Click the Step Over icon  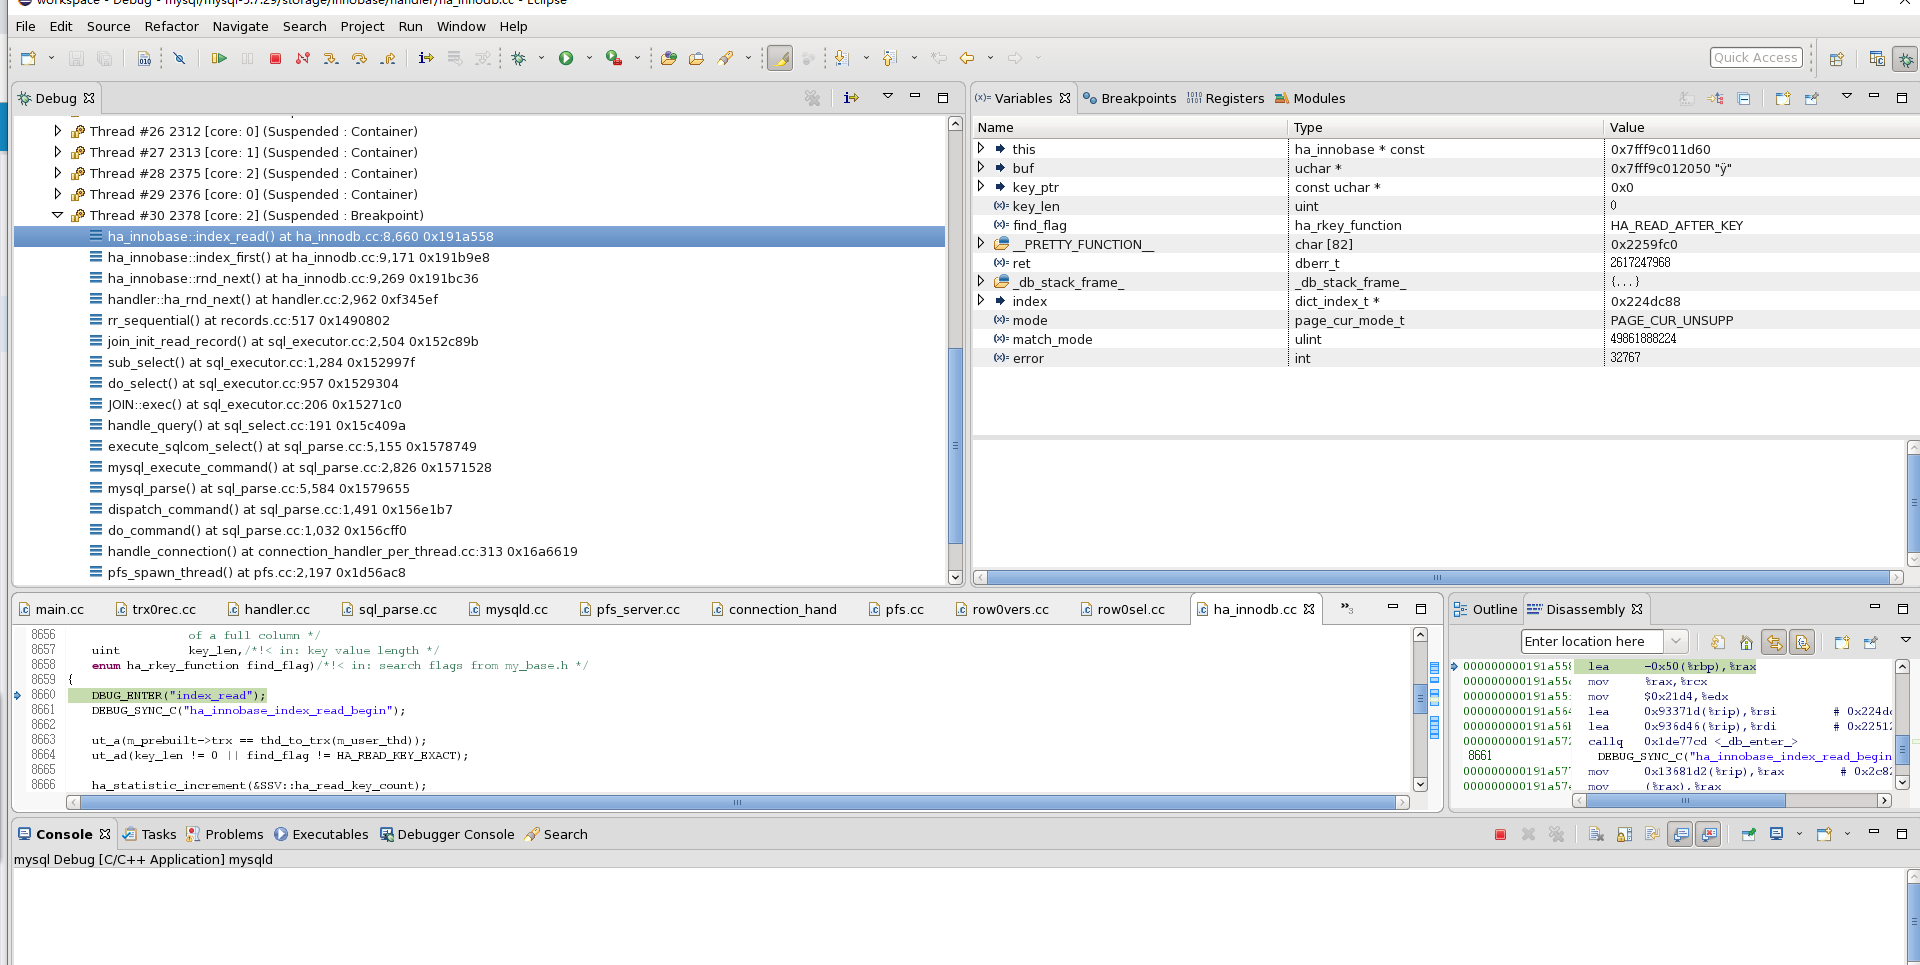359,59
